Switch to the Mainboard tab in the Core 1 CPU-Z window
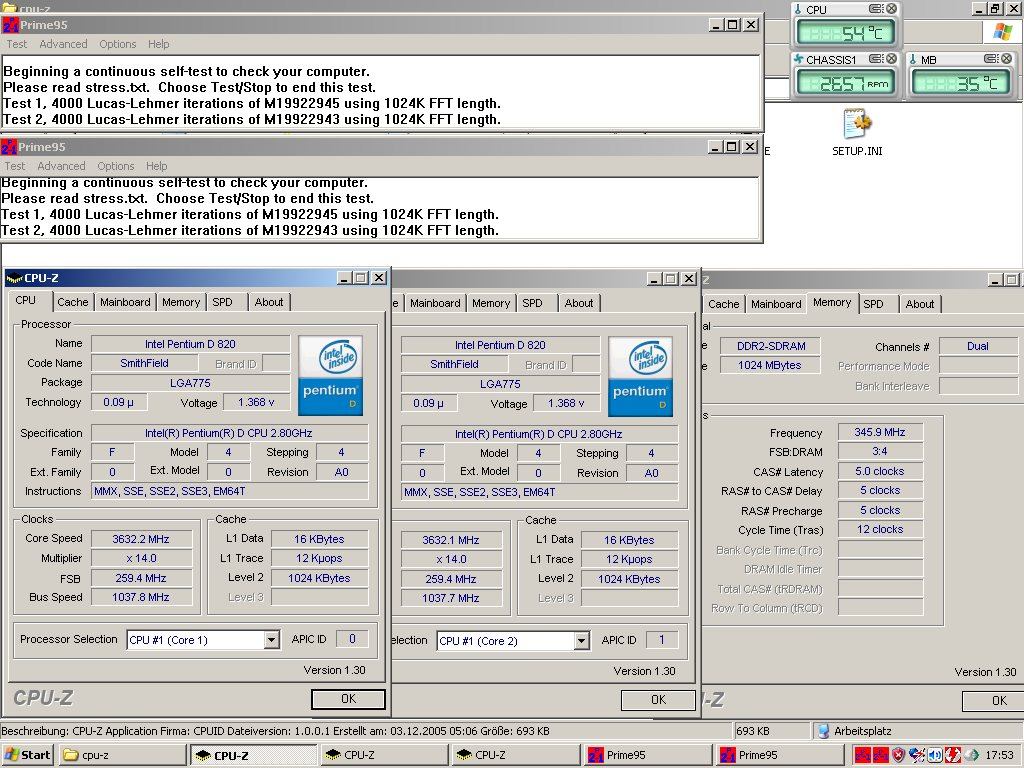1024x768 pixels. (125, 302)
